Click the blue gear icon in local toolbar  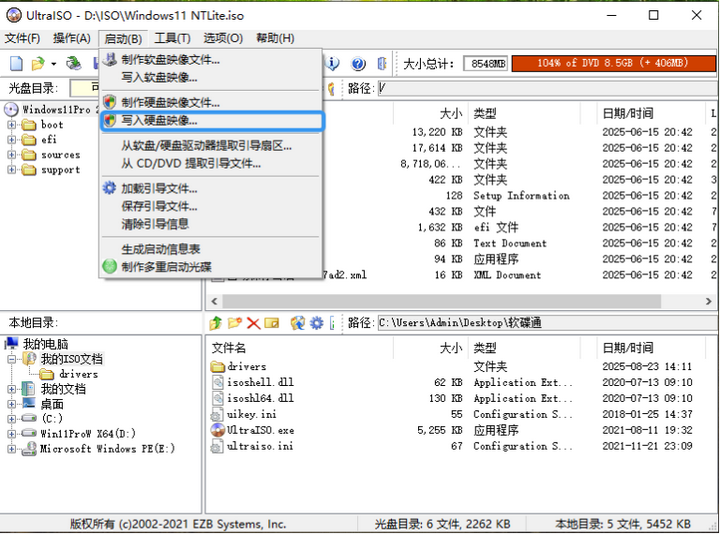[316, 323]
